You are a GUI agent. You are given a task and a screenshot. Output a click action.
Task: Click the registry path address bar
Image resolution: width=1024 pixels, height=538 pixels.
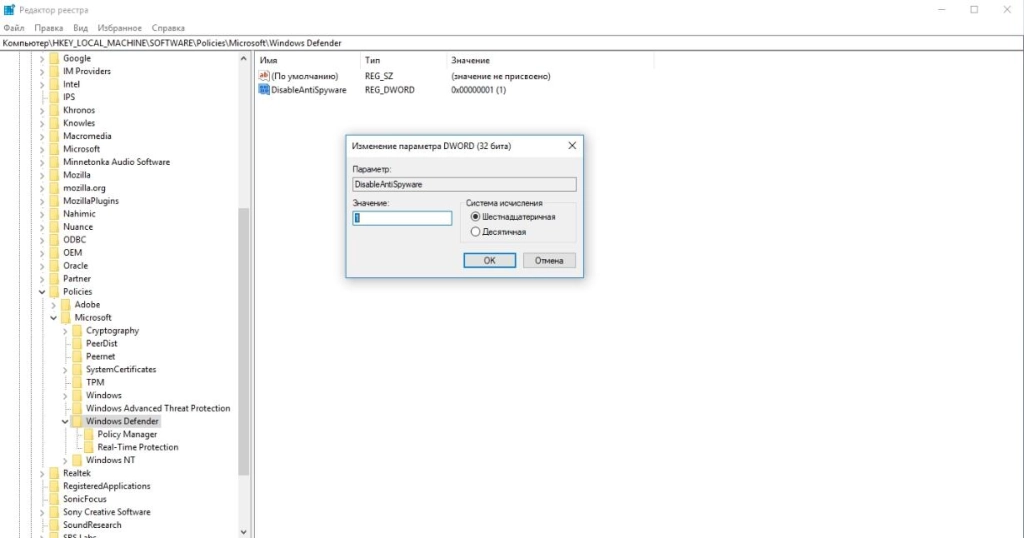[x=512, y=43]
